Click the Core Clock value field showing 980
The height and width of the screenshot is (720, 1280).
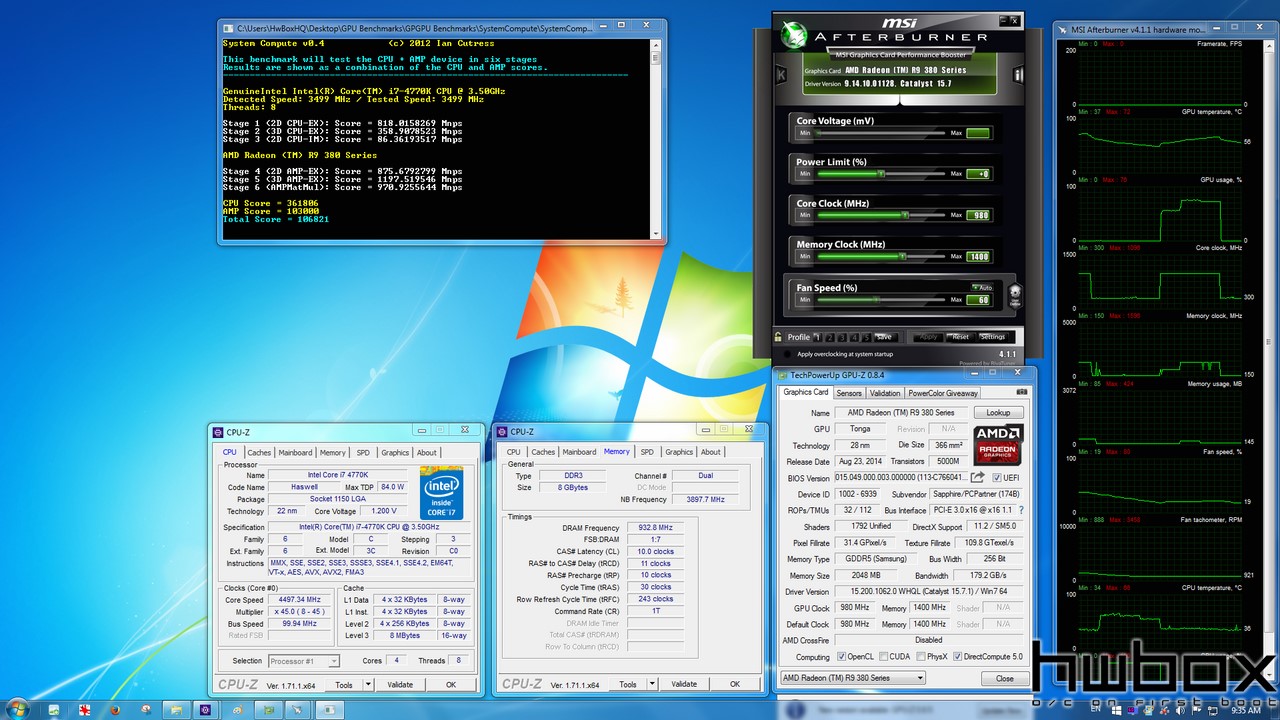(978, 215)
